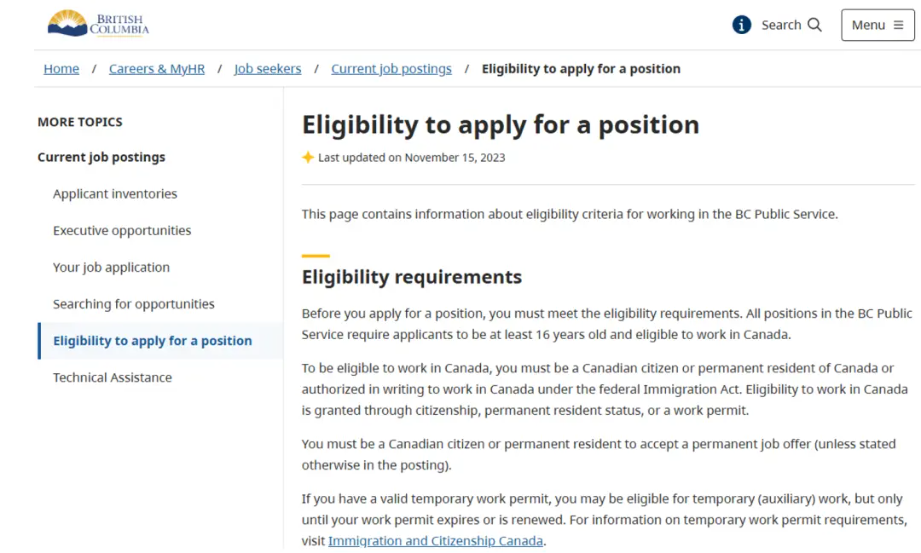Open Applicant inventories topic
The height and width of the screenshot is (553, 921).
(115, 194)
